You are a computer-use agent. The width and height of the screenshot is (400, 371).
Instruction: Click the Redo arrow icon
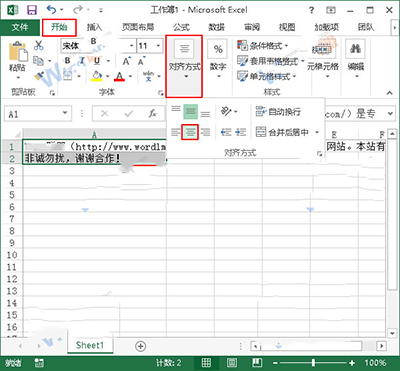point(78,10)
